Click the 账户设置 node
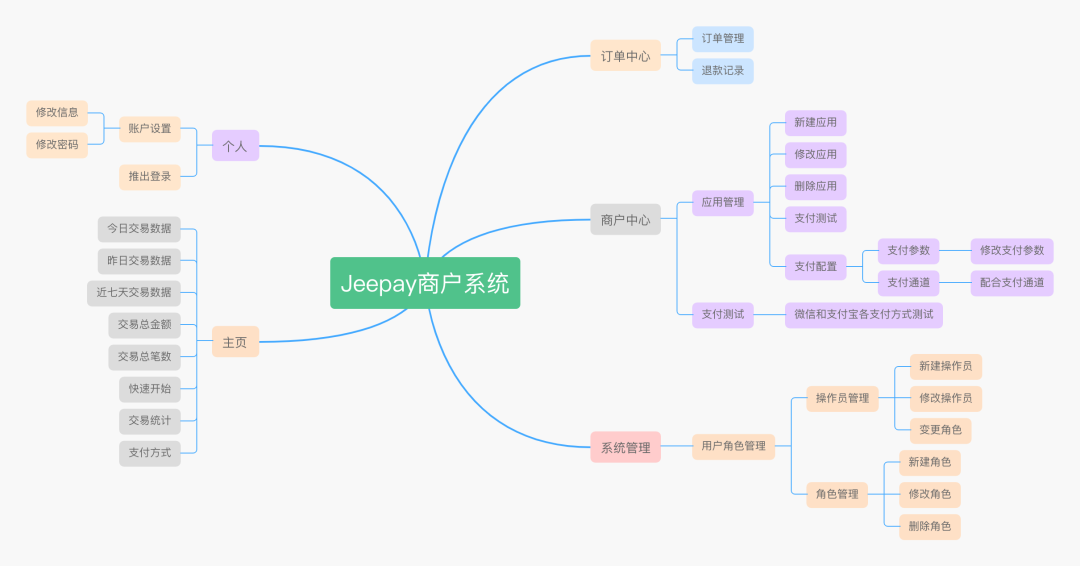This screenshot has height=566, width=1080. pyautogui.click(x=149, y=129)
